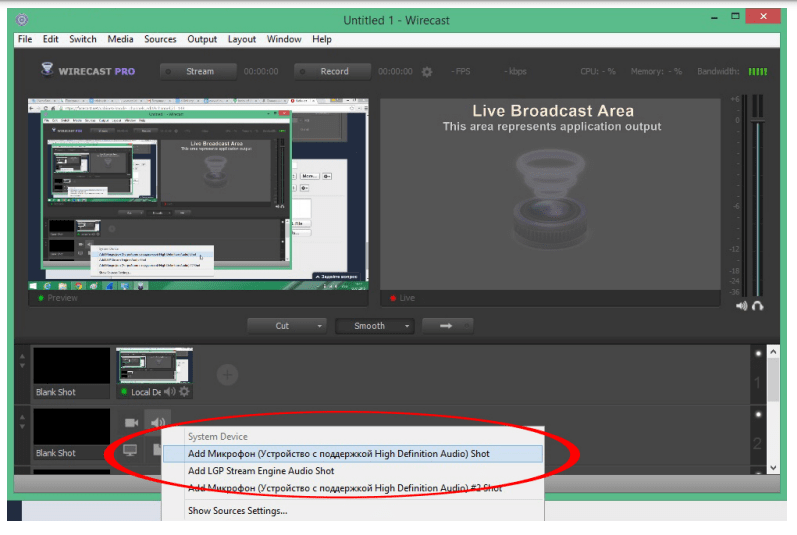Viewport: 797px width, 535px height.
Task: Select the Blank Shot in layer 2
Action: point(72,434)
